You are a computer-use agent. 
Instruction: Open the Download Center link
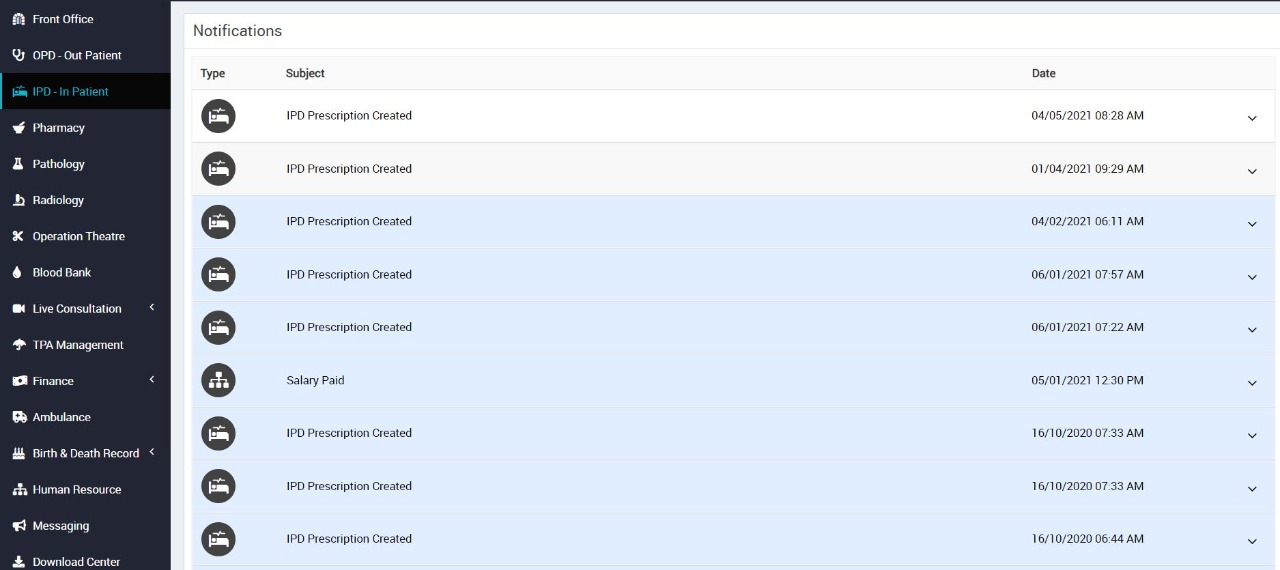76,562
